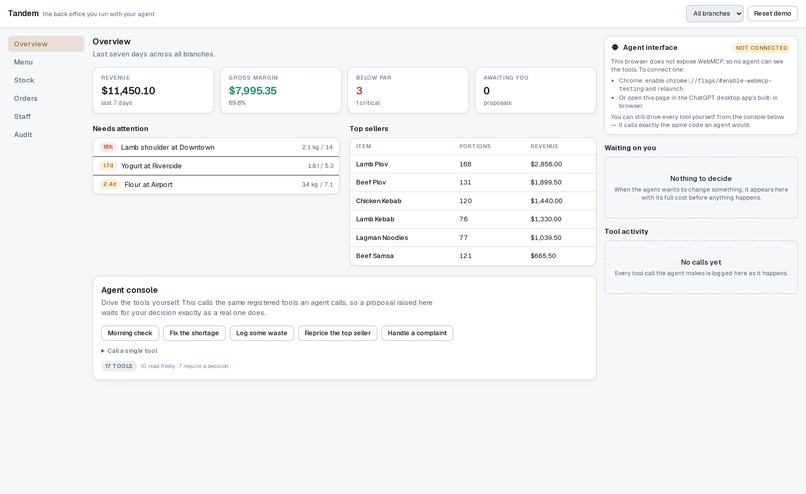Open Yogurt at Riverside alert row
The image size is (806, 494).
coord(216,166)
